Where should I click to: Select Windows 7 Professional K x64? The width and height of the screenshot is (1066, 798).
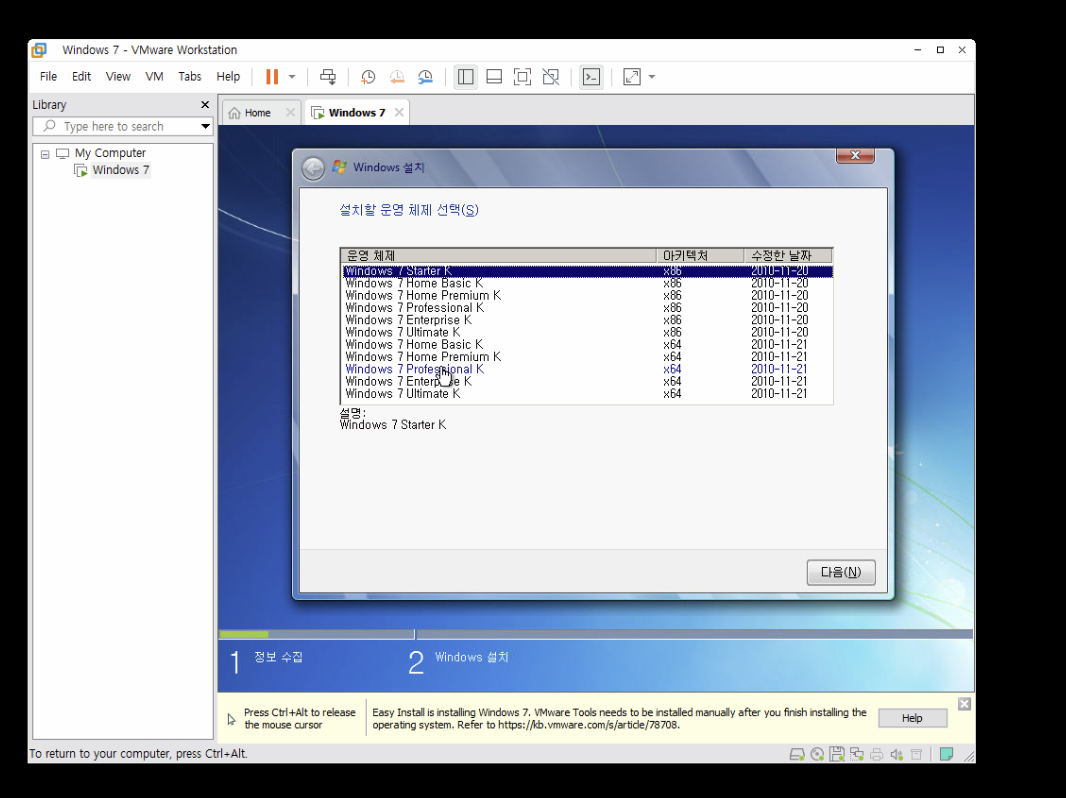[587, 369]
